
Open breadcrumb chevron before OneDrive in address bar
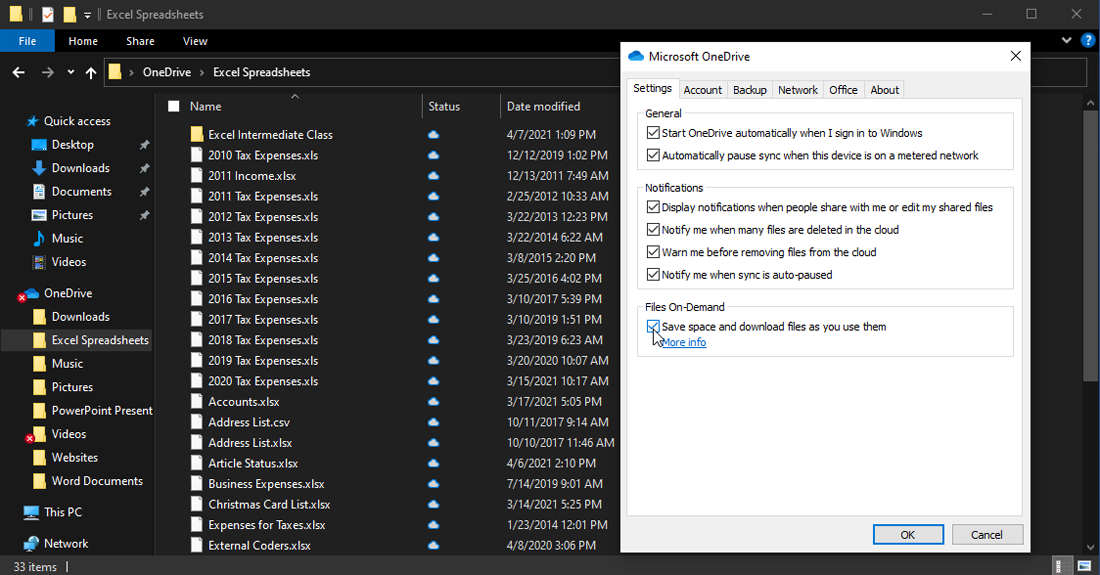(131, 72)
